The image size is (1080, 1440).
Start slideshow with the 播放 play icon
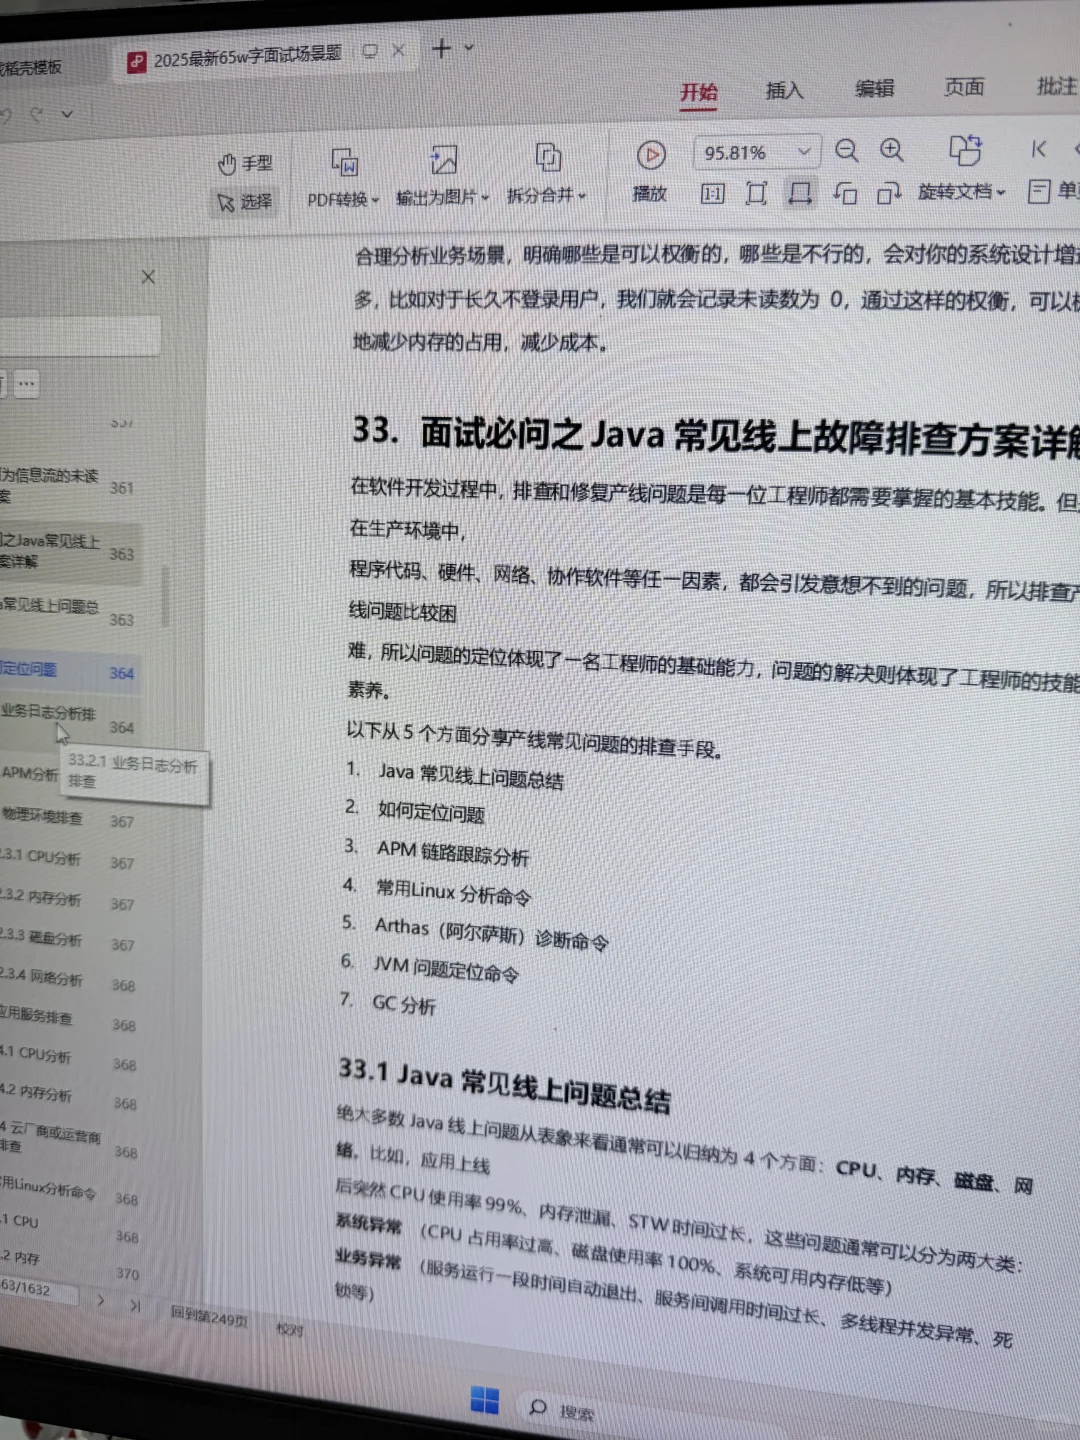tap(651, 156)
